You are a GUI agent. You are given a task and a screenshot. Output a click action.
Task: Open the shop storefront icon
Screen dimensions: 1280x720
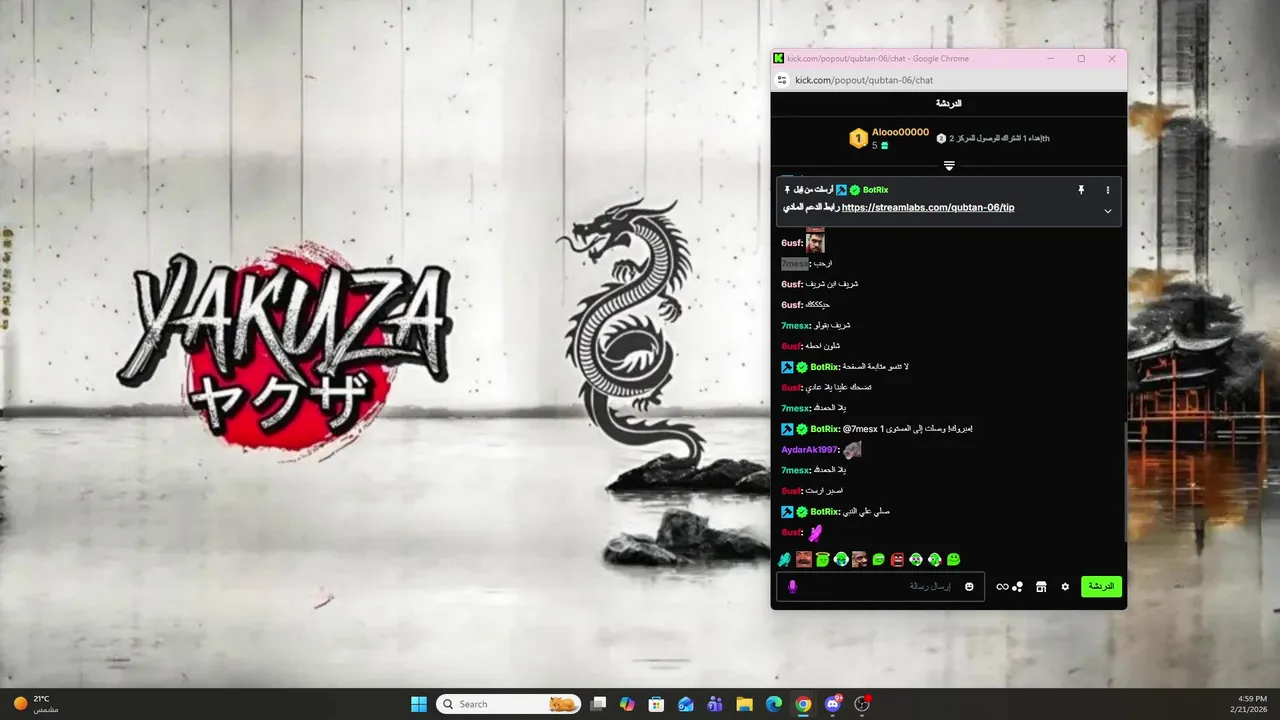point(1041,587)
